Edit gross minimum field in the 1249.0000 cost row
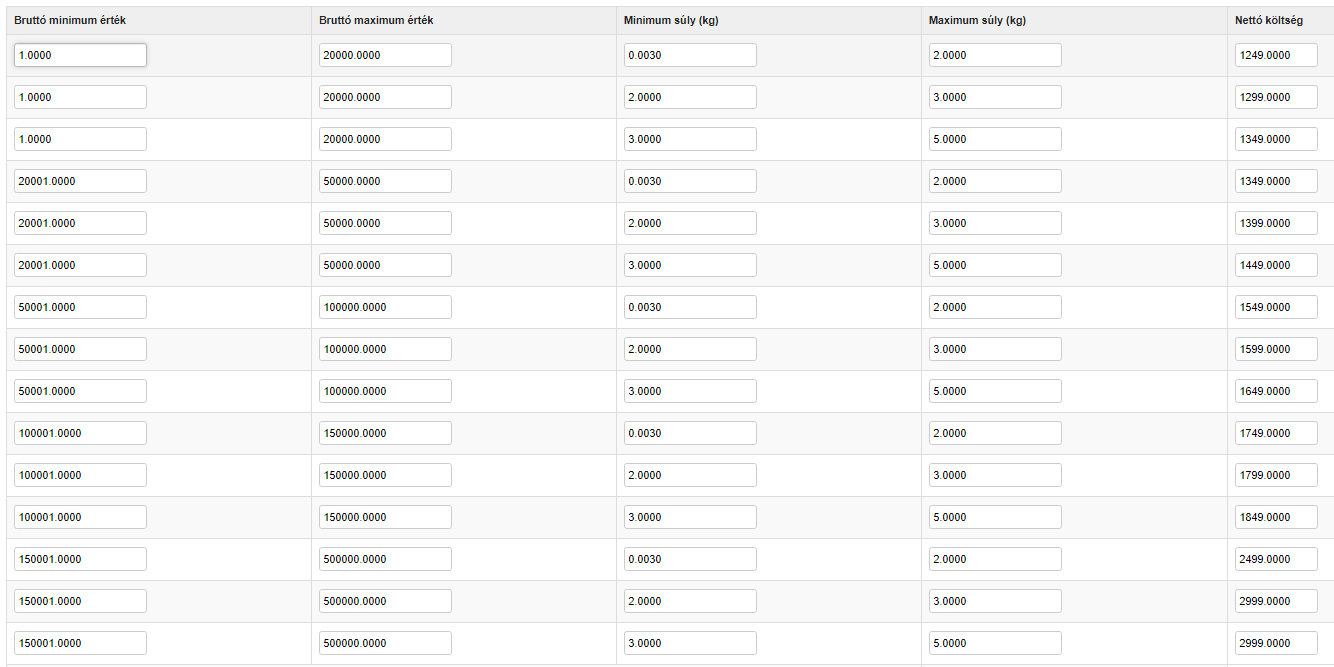 pyautogui.click(x=80, y=55)
